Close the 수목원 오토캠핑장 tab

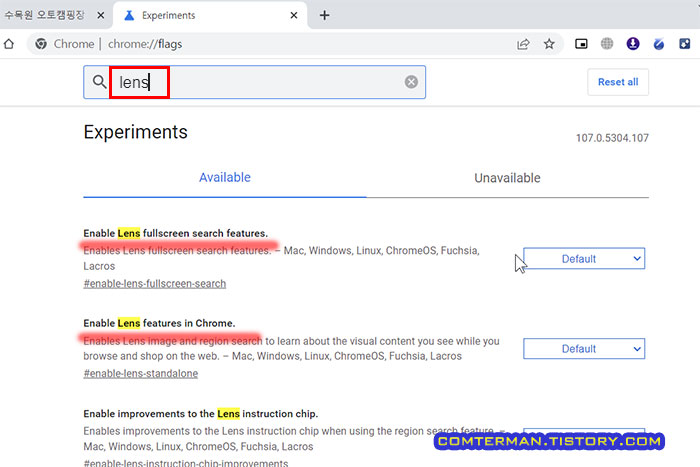(101, 15)
